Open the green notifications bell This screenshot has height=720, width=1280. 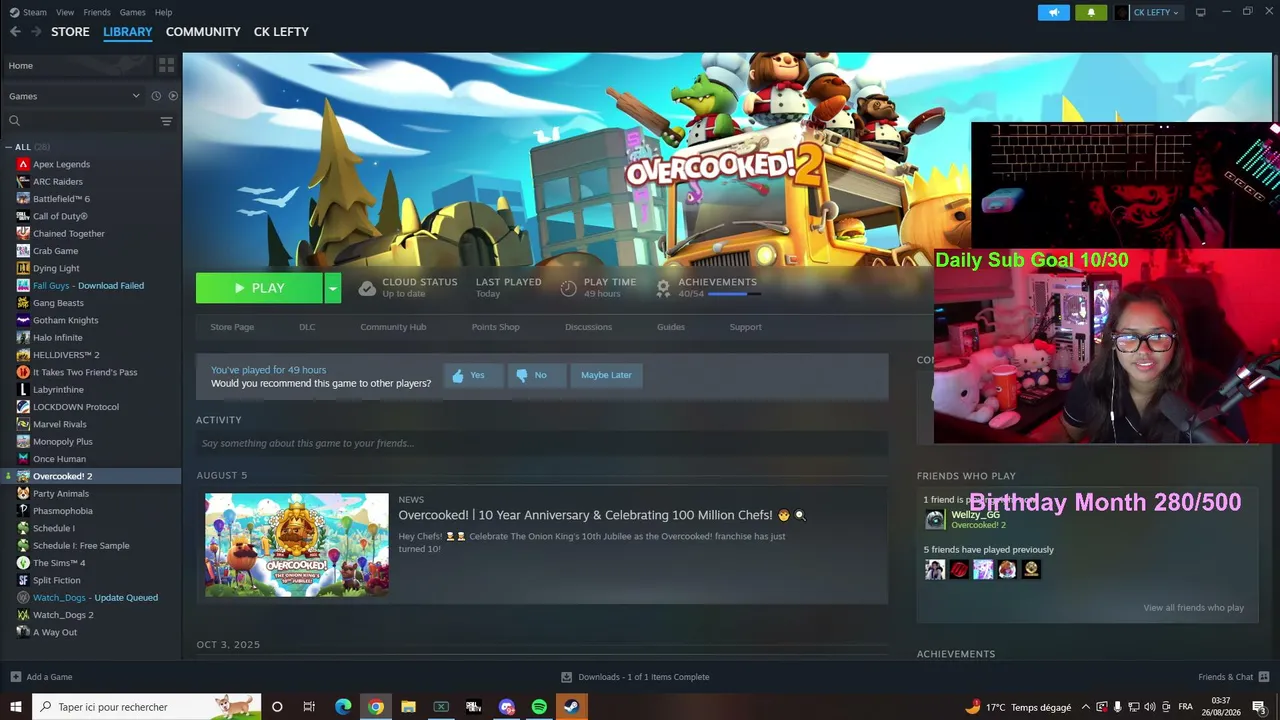coord(1091,12)
